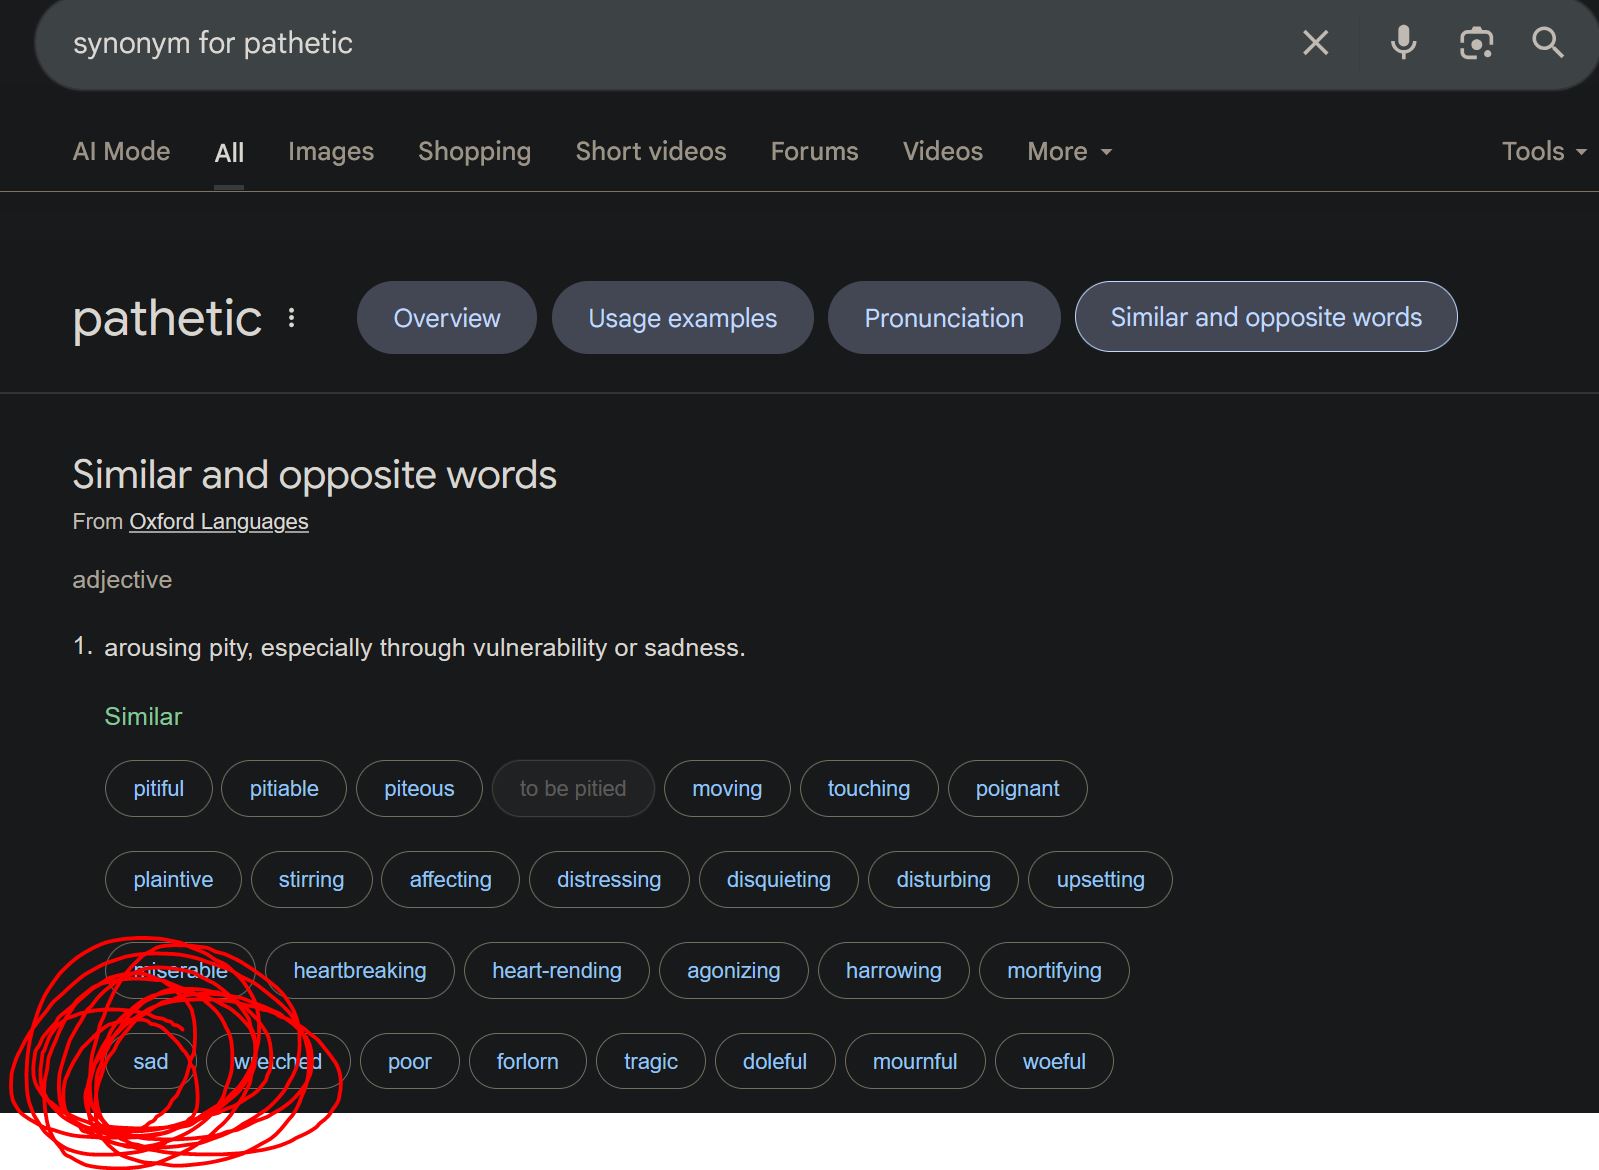Click the synonym chip forlorn
Image resolution: width=1599 pixels, height=1170 pixels.
pyautogui.click(x=527, y=1061)
